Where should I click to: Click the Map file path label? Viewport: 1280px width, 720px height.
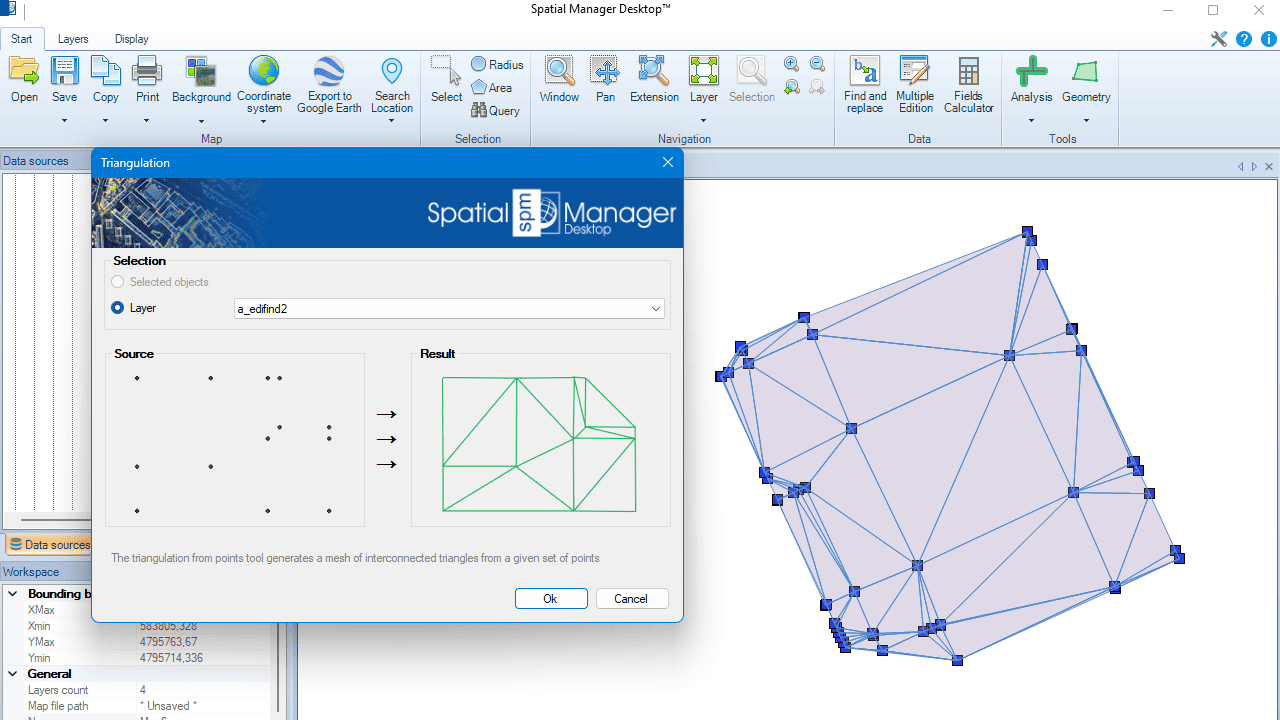[x=58, y=706]
